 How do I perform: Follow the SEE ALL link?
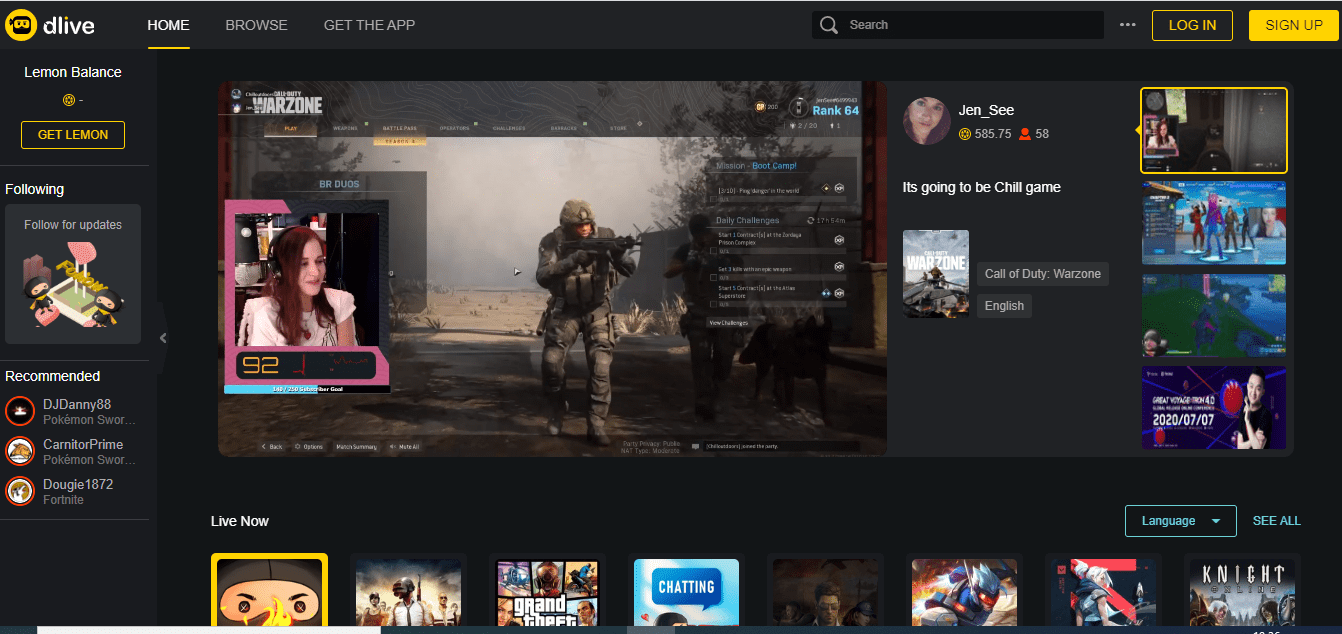point(1276,521)
